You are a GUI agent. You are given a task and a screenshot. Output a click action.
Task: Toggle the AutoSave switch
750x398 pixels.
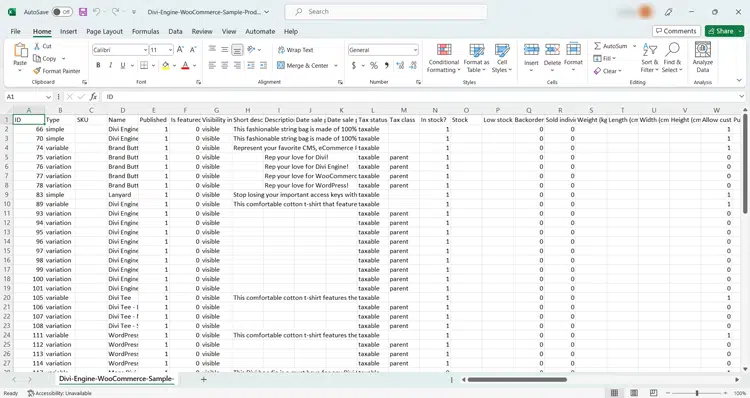point(62,12)
